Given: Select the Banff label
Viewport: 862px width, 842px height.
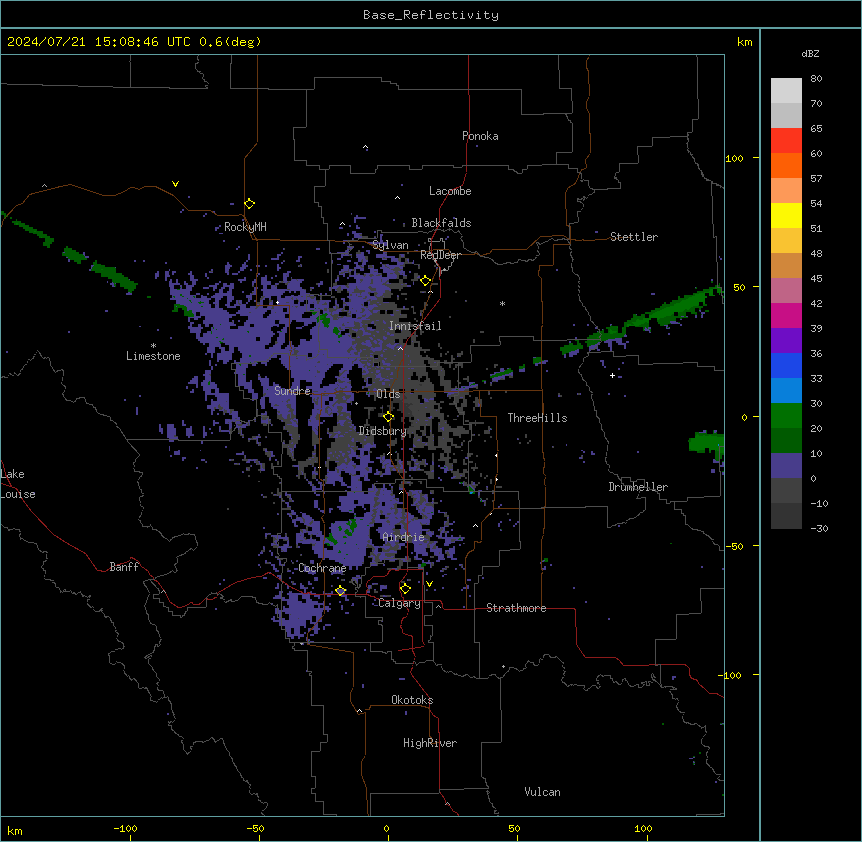Looking at the screenshot, I should click(124, 567).
